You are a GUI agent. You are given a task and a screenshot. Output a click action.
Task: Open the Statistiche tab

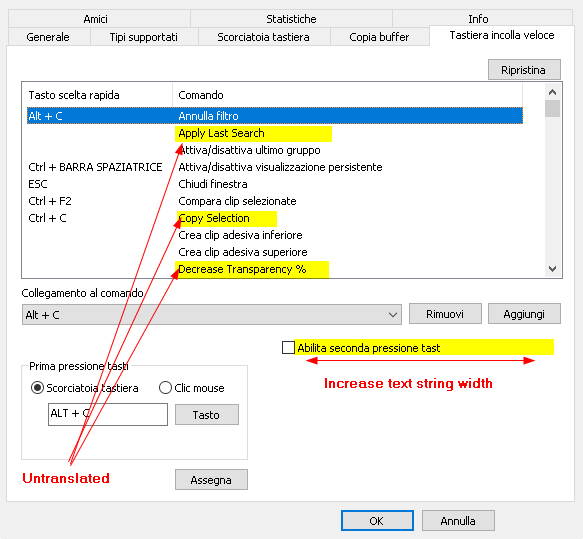pos(291,19)
